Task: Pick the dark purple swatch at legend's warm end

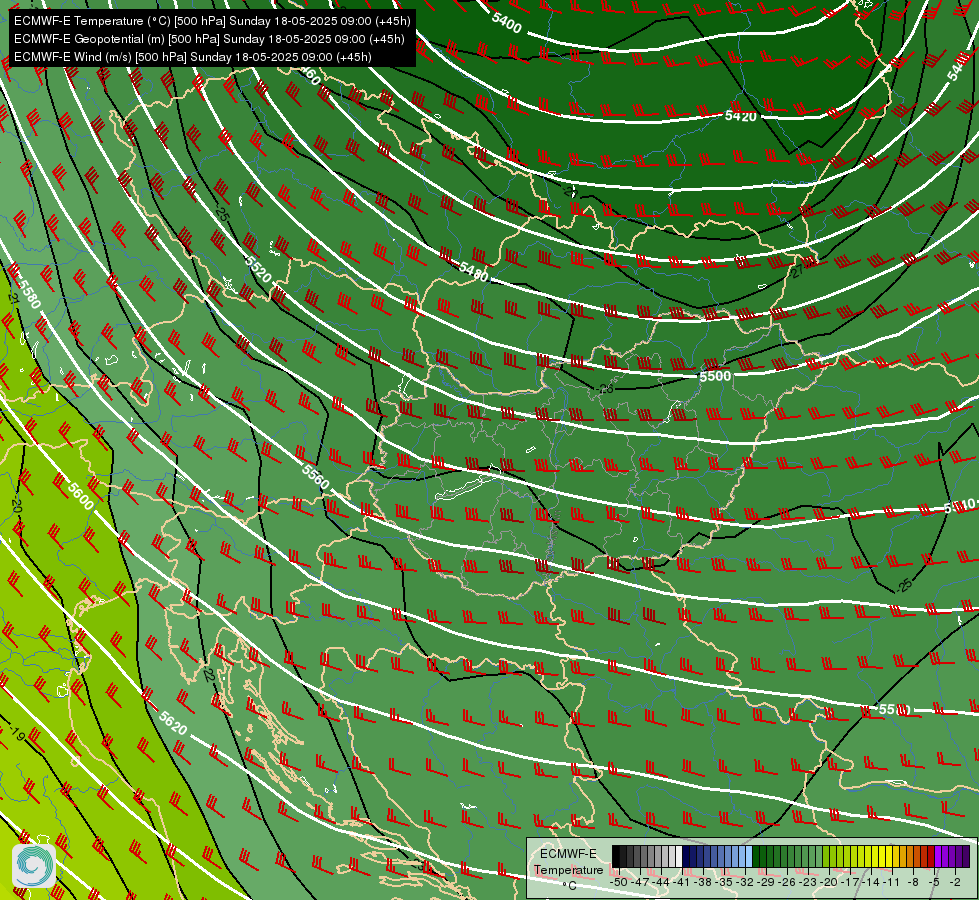Action: pos(966,856)
